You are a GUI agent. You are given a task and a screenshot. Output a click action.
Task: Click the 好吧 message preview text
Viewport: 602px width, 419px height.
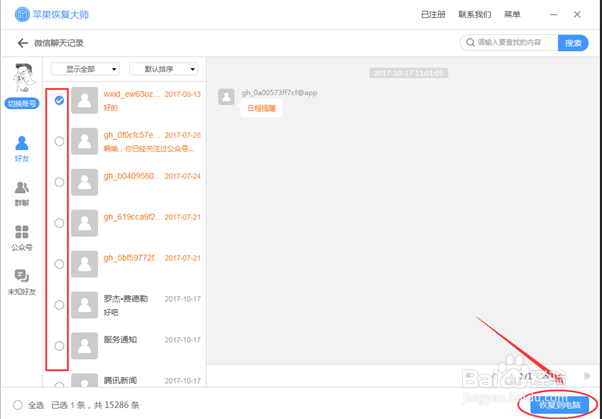(x=111, y=313)
